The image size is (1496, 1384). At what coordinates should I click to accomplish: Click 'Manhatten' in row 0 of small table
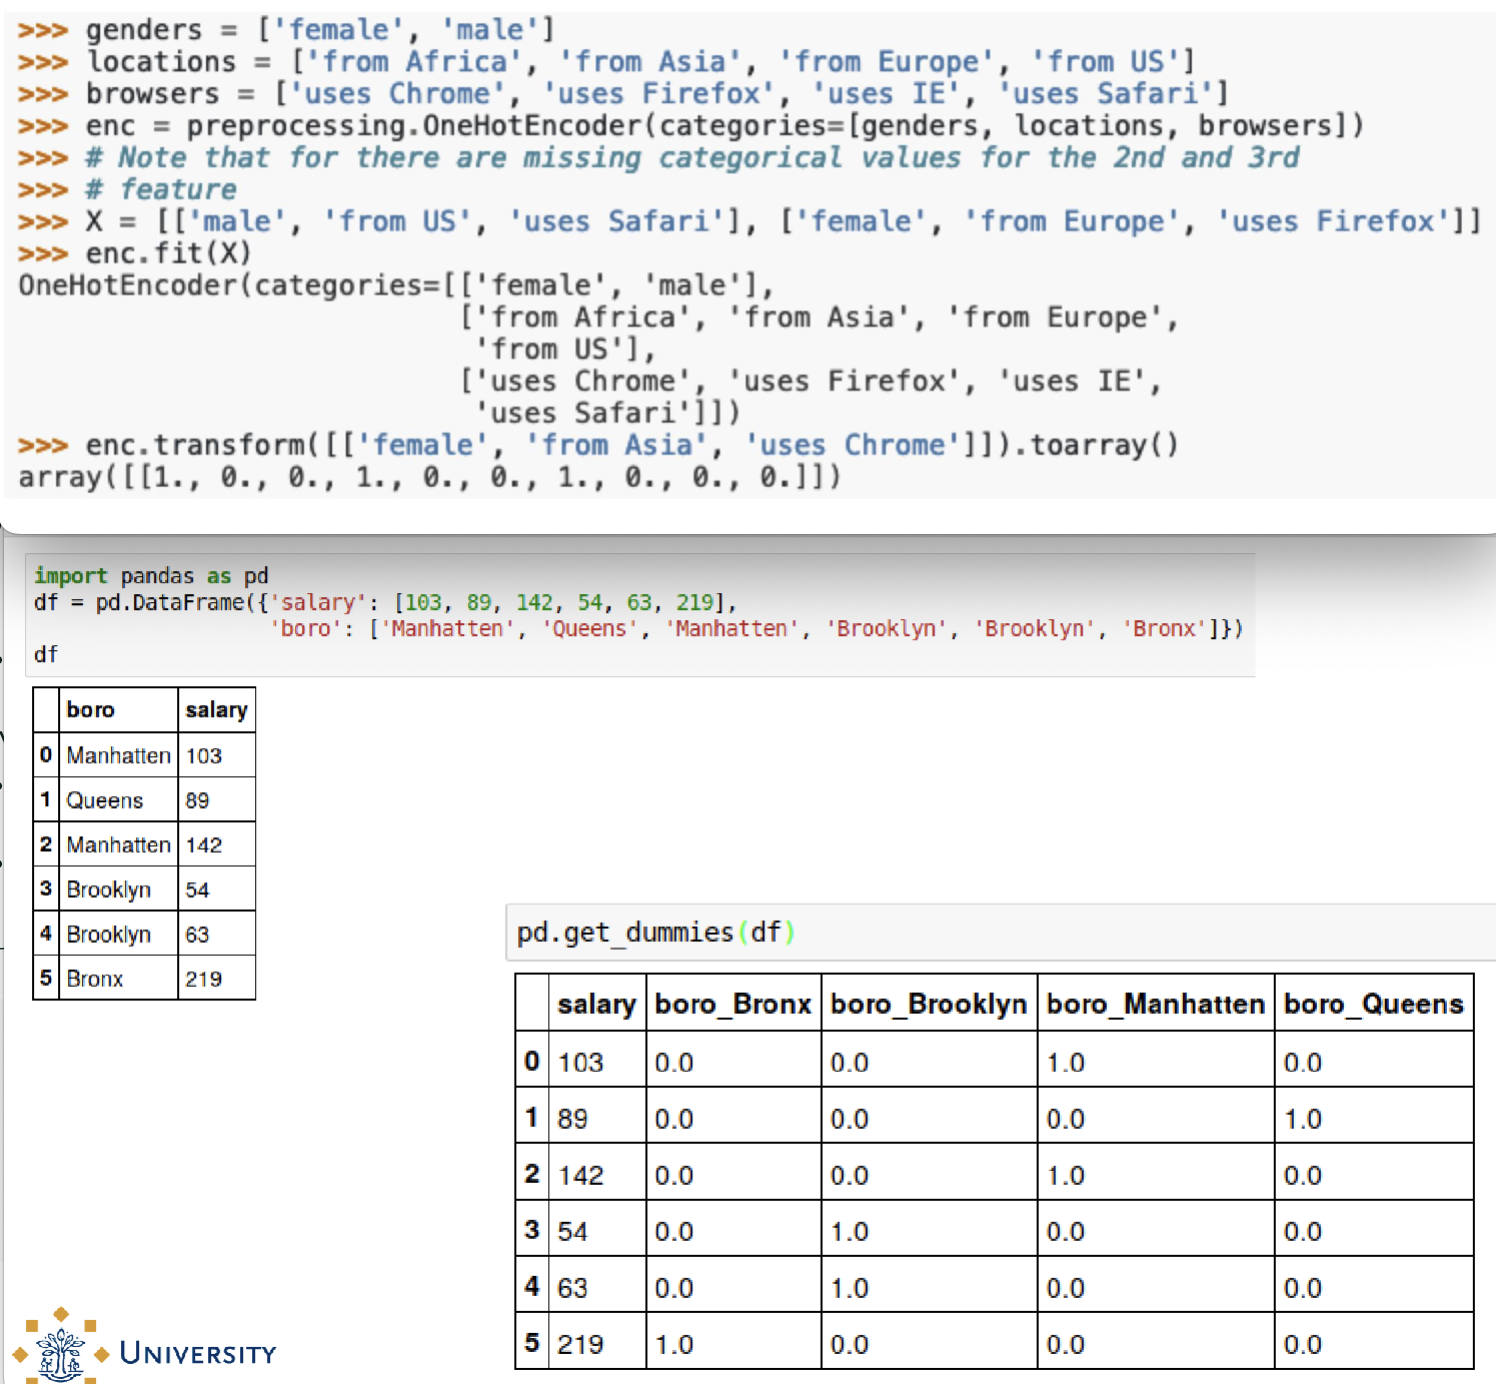tap(118, 756)
